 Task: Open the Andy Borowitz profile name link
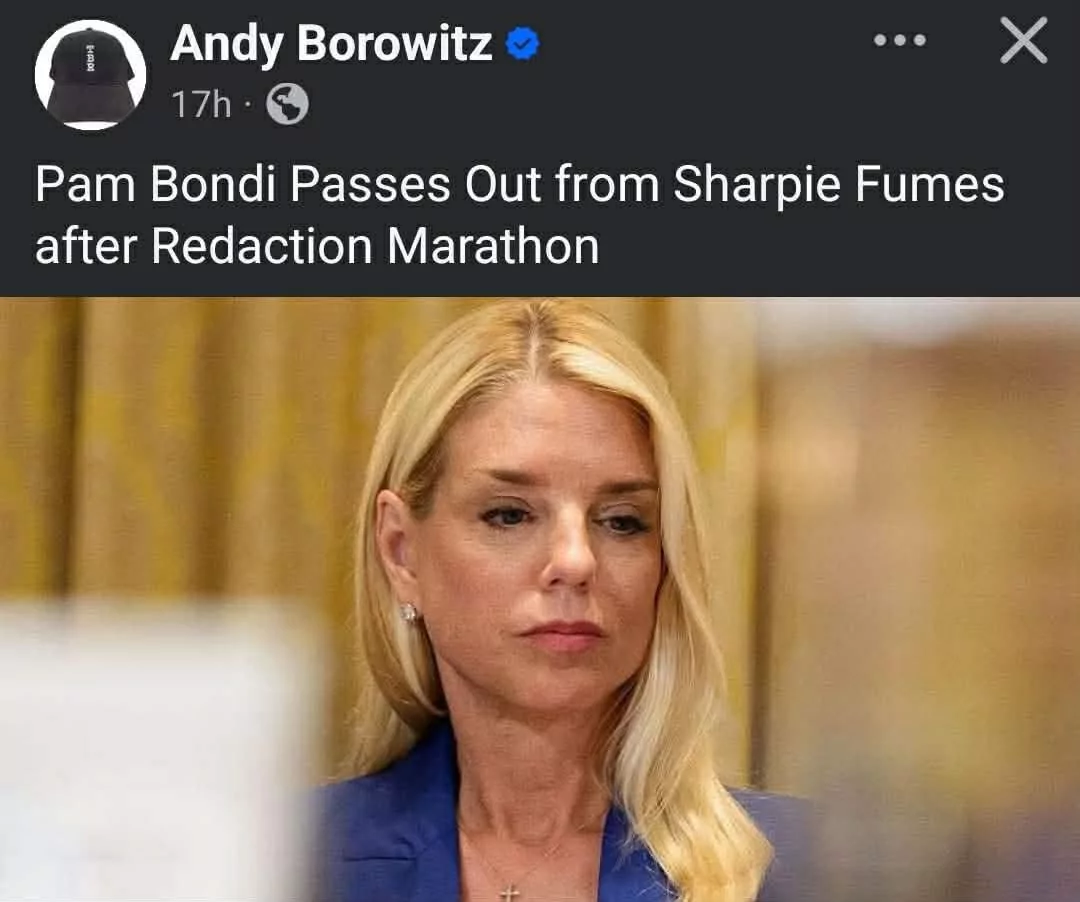(x=331, y=43)
